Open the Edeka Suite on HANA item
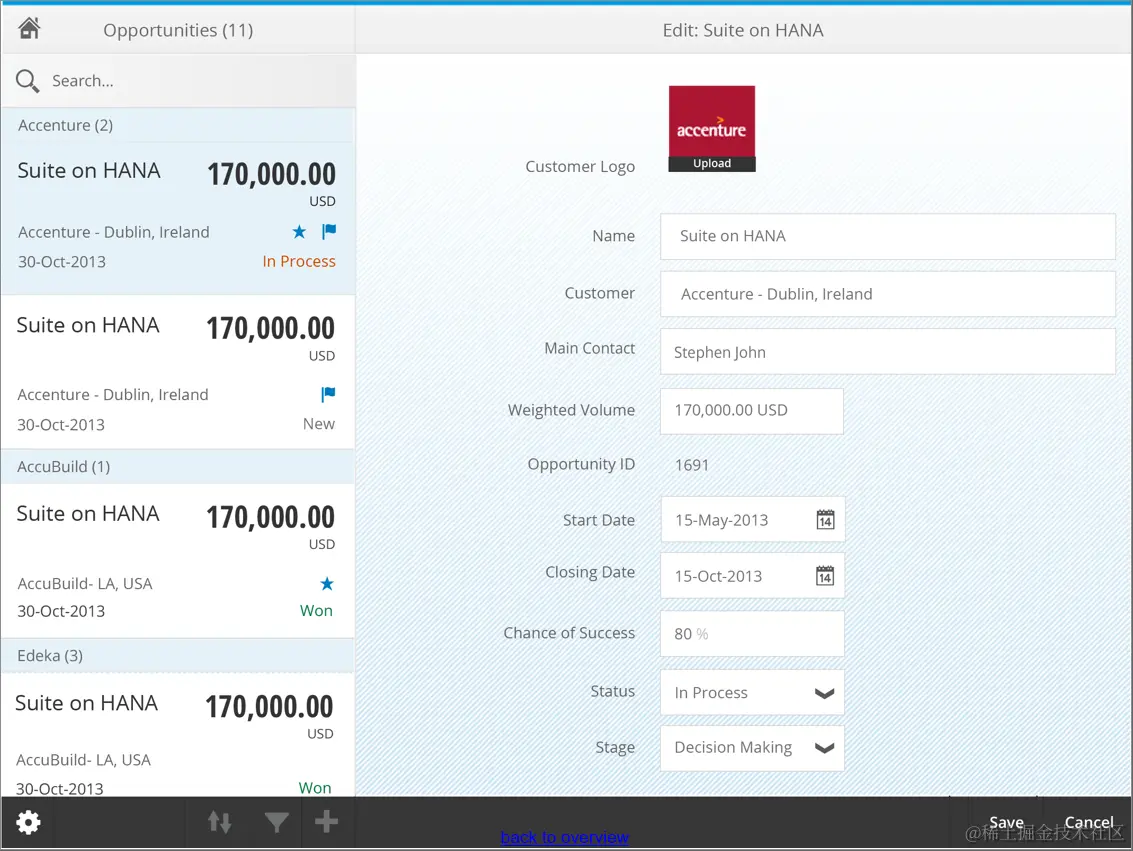 [x=178, y=735]
